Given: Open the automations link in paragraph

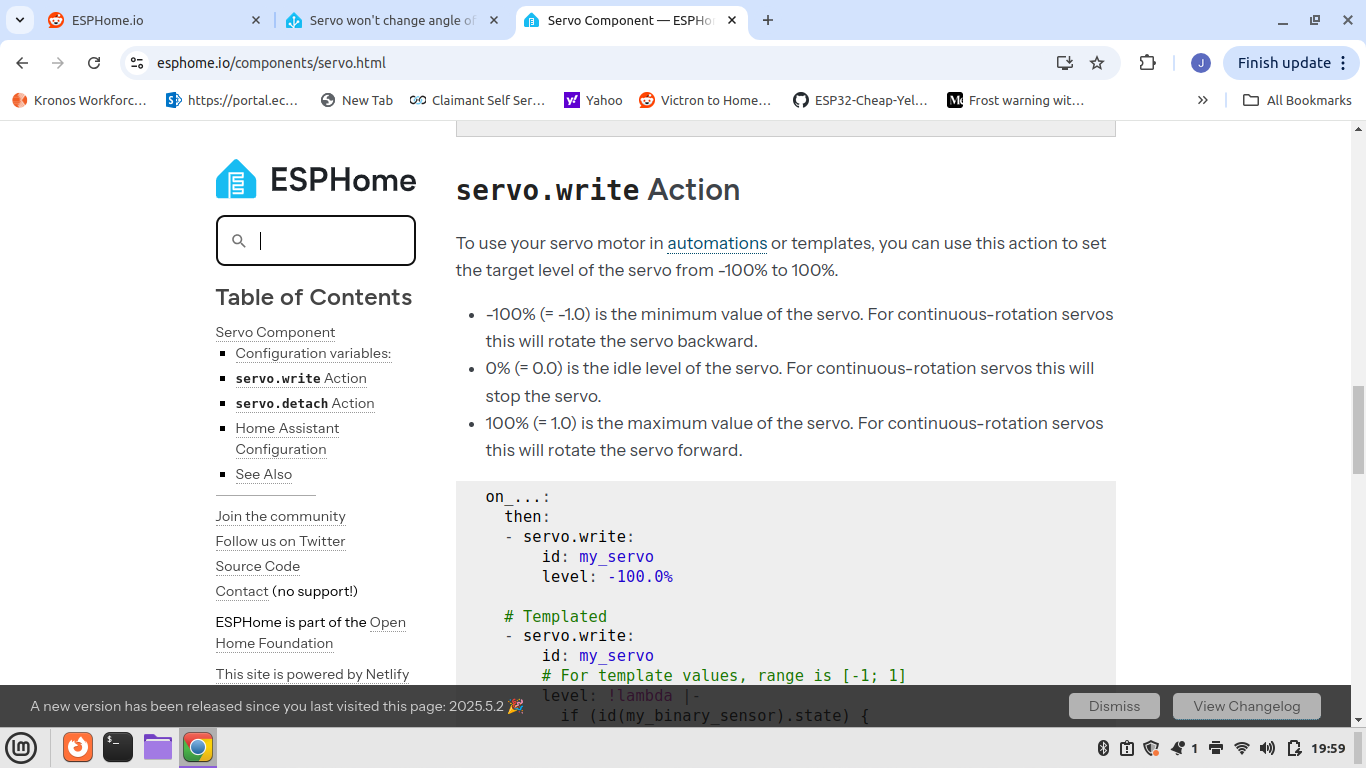Looking at the screenshot, I should 717,243.
